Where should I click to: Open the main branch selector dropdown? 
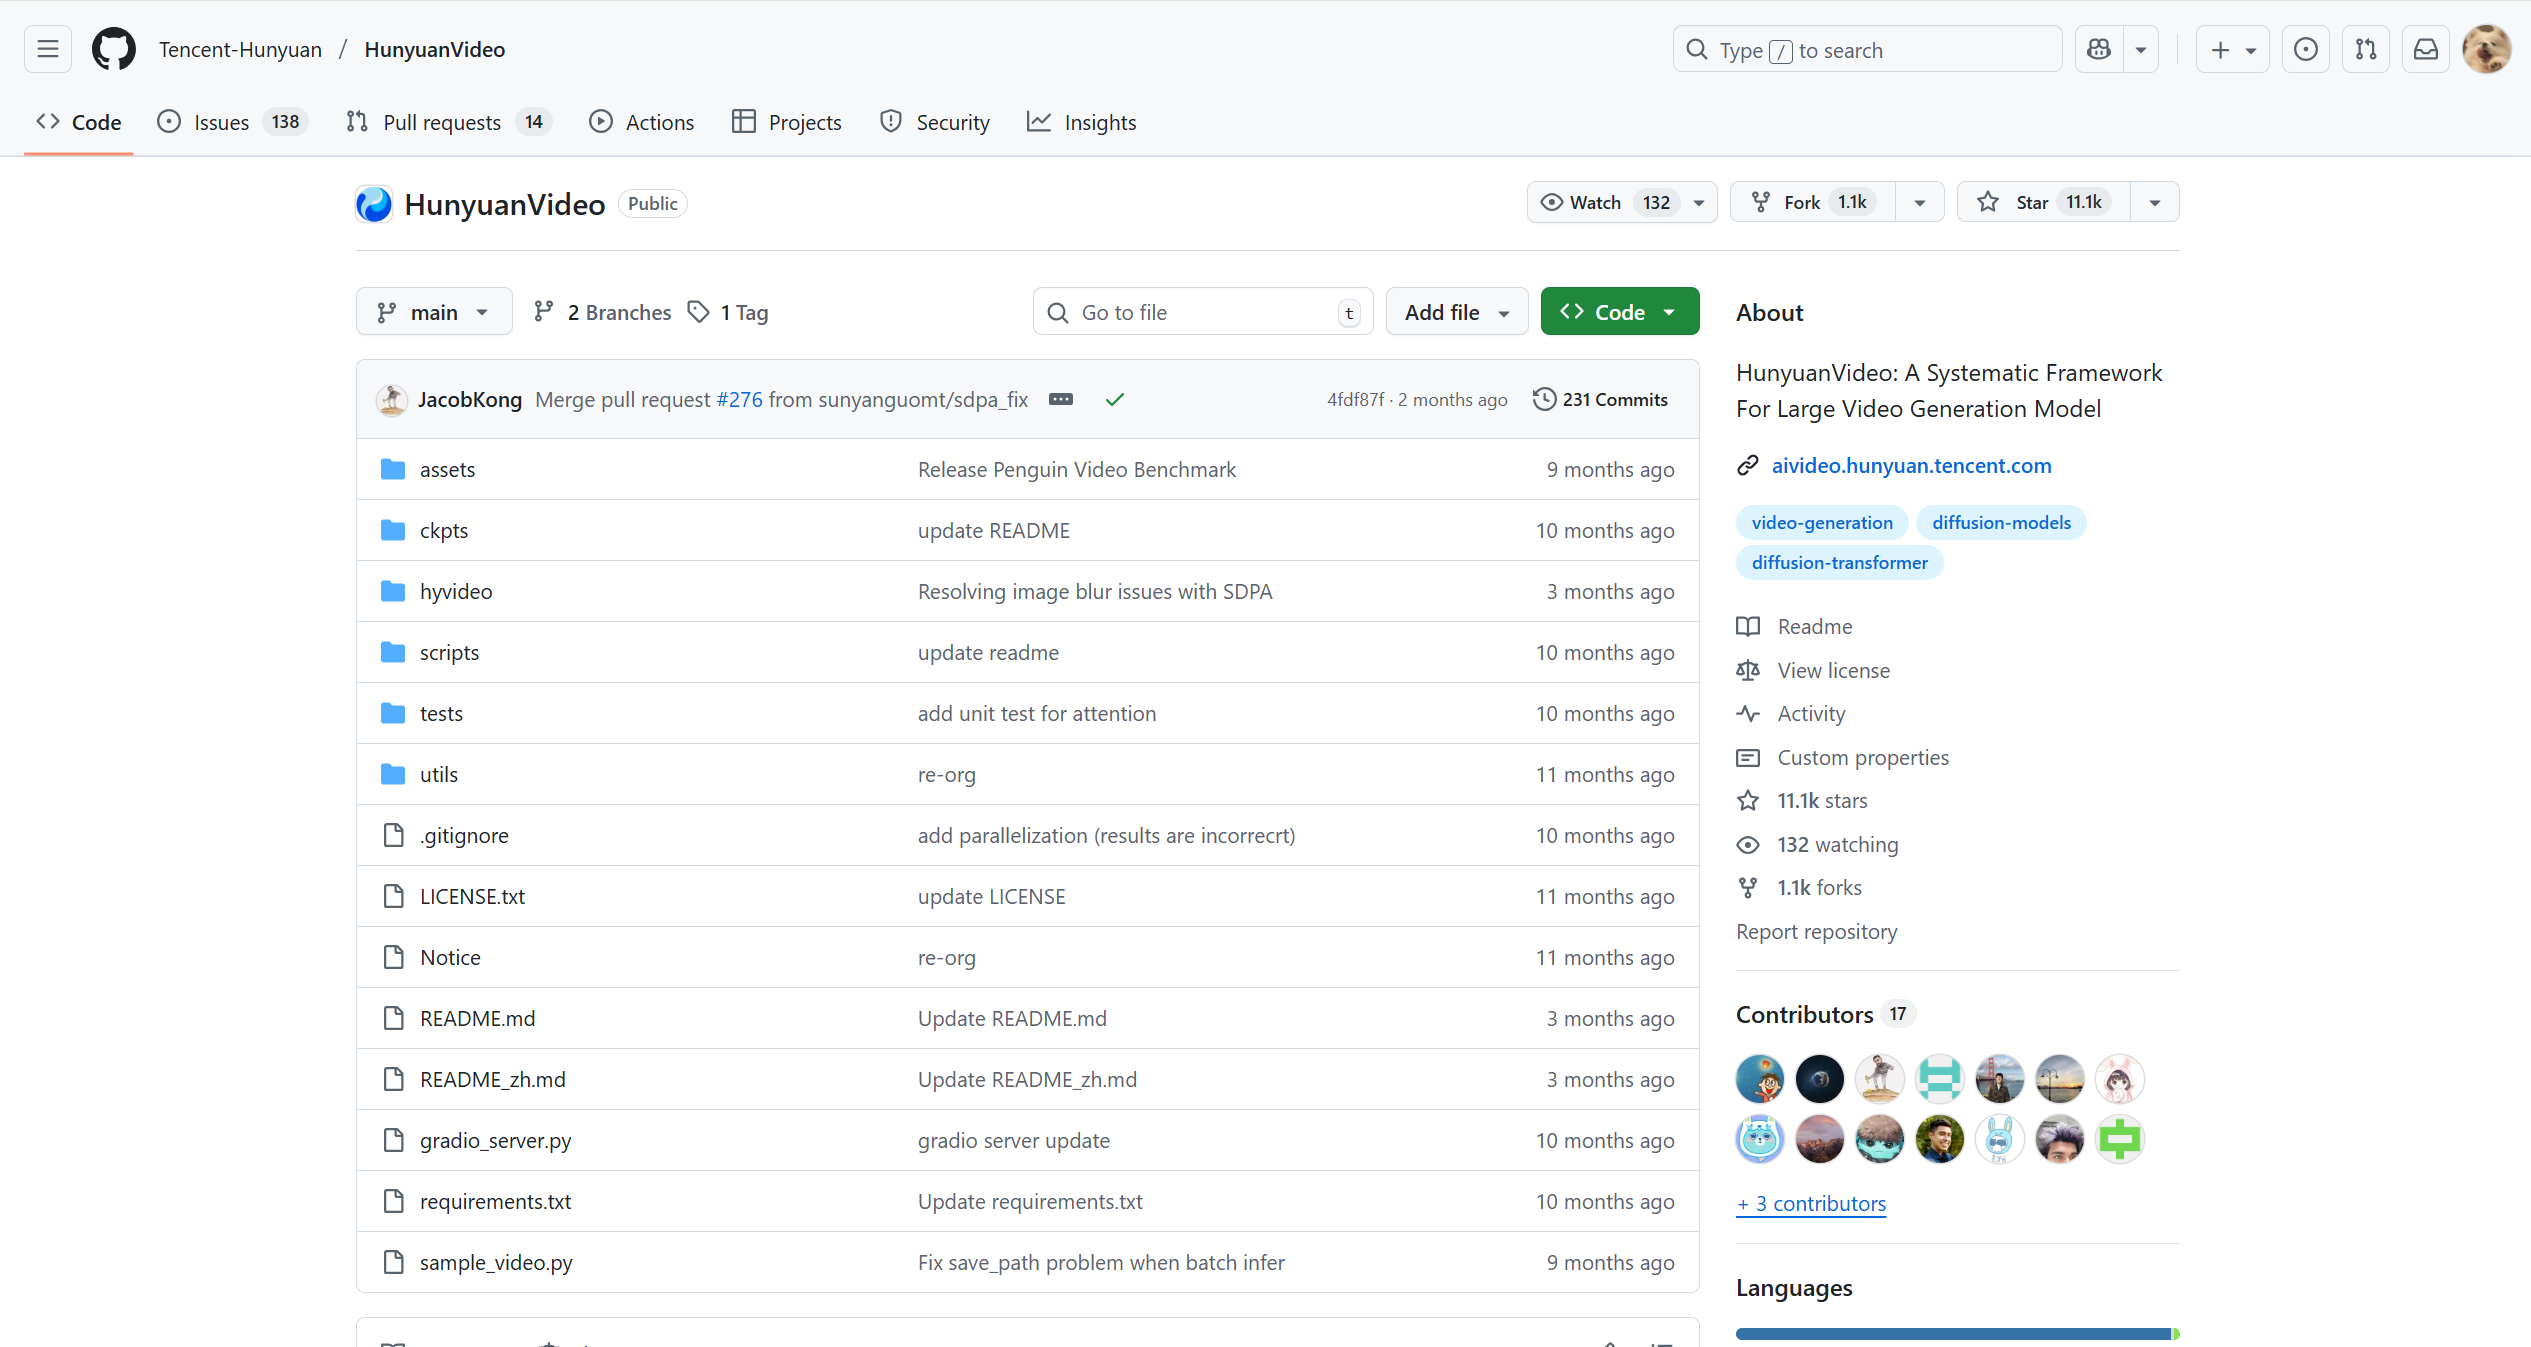433,312
